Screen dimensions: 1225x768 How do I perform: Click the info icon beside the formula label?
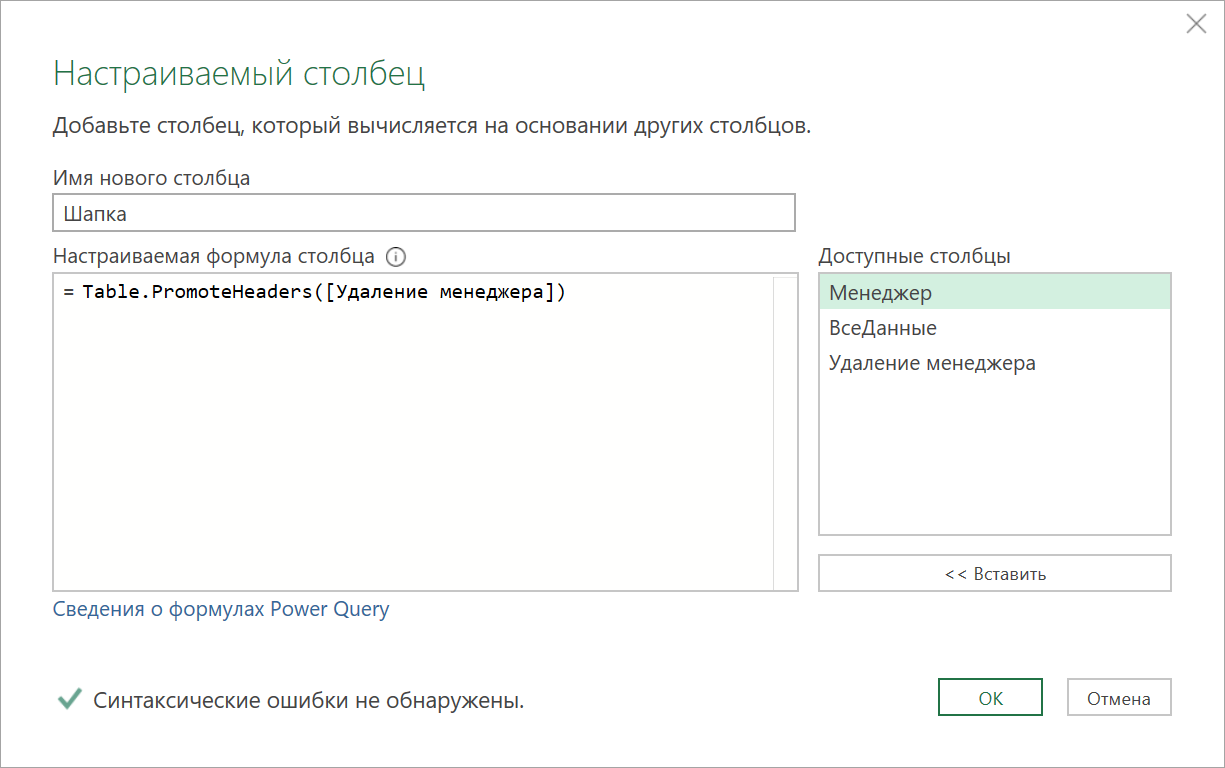[396, 257]
